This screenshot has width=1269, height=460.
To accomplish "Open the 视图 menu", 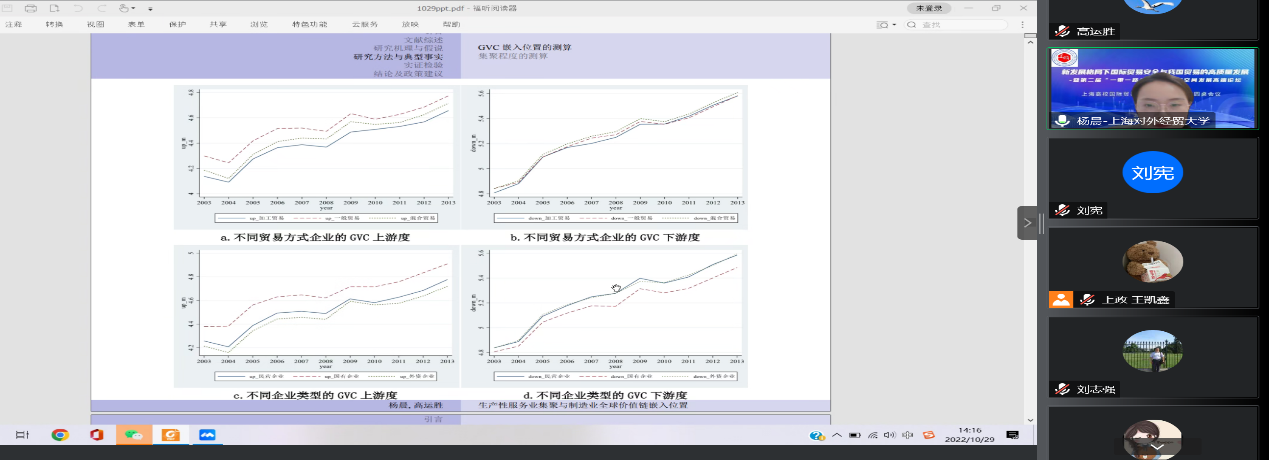I will tap(95, 24).
